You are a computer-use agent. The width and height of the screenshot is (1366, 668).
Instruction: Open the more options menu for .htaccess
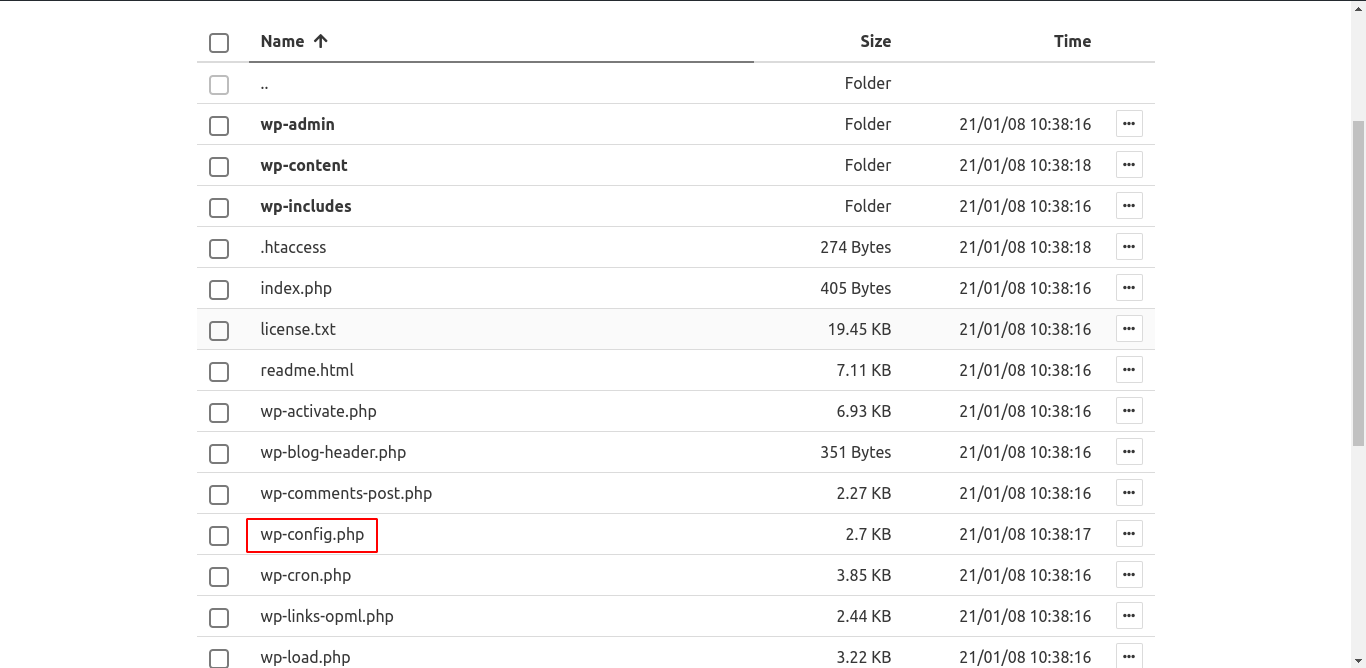click(1129, 247)
